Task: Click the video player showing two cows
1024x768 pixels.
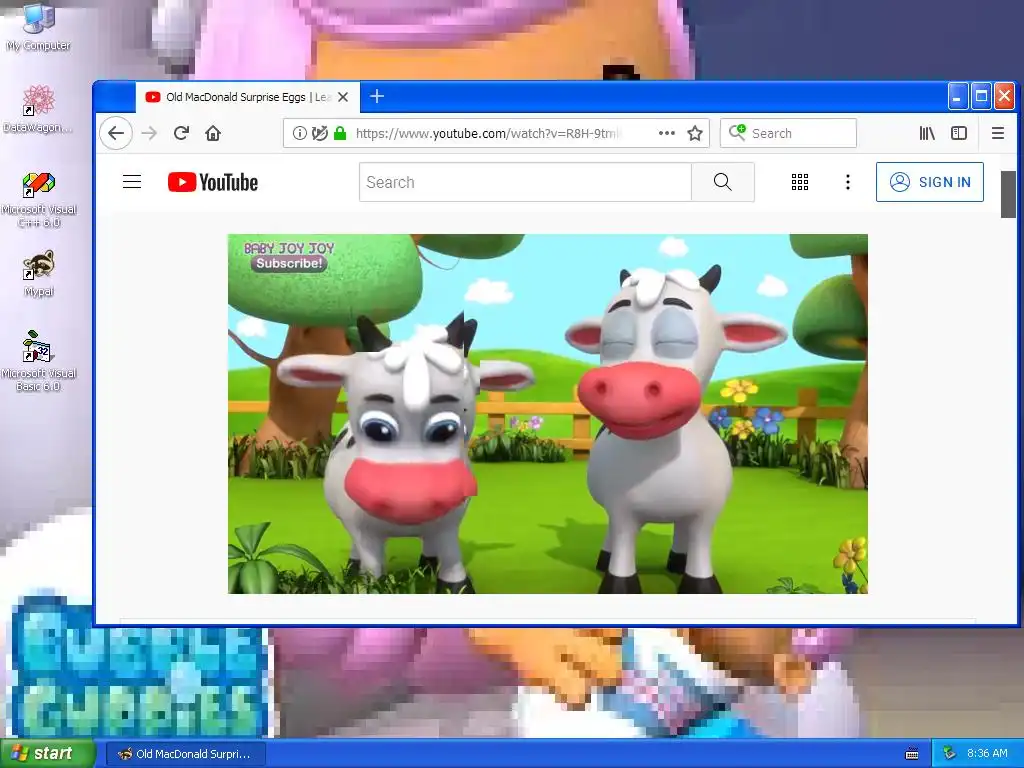Action: tap(547, 413)
